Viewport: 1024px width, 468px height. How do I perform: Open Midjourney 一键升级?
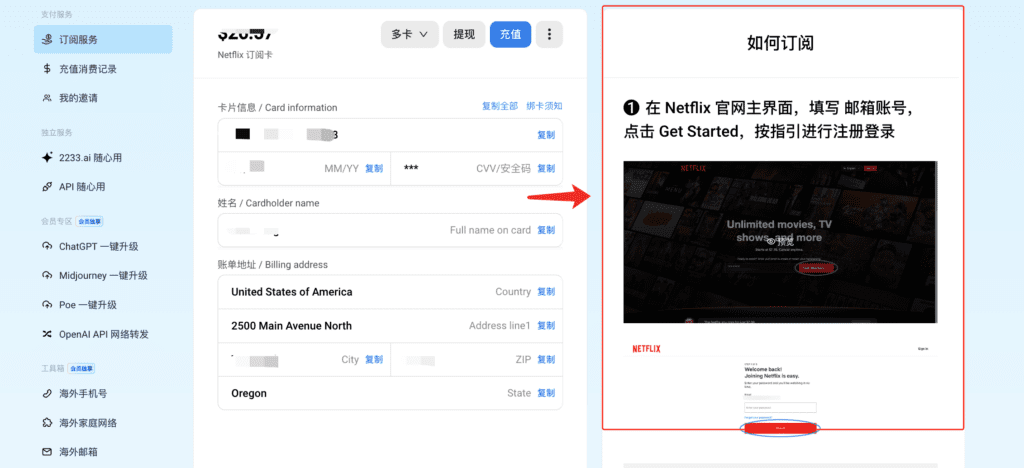click(x=103, y=275)
